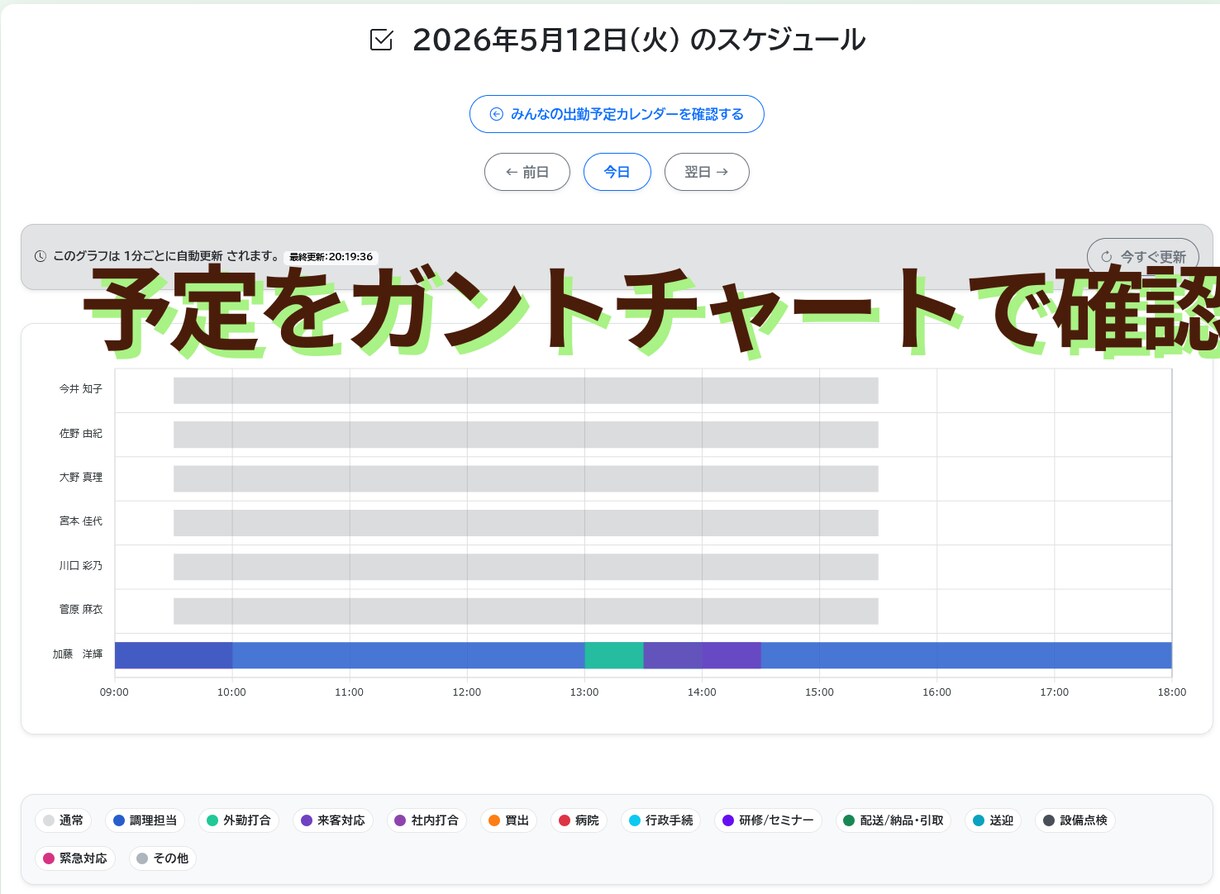Image resolution: width=1220 pixels, height=894 pixels.
Task: Jump to today (今日)
Action: pos(617,172)
